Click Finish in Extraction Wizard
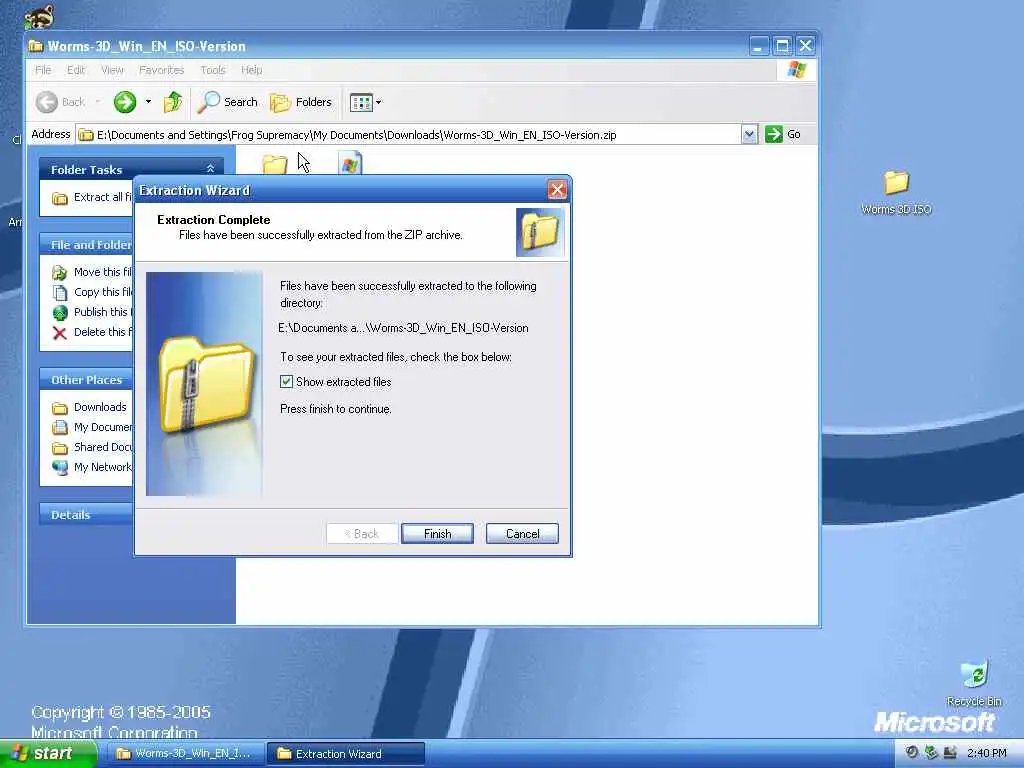Screen dimensions: 1024x768 click(x=437, y=534)
